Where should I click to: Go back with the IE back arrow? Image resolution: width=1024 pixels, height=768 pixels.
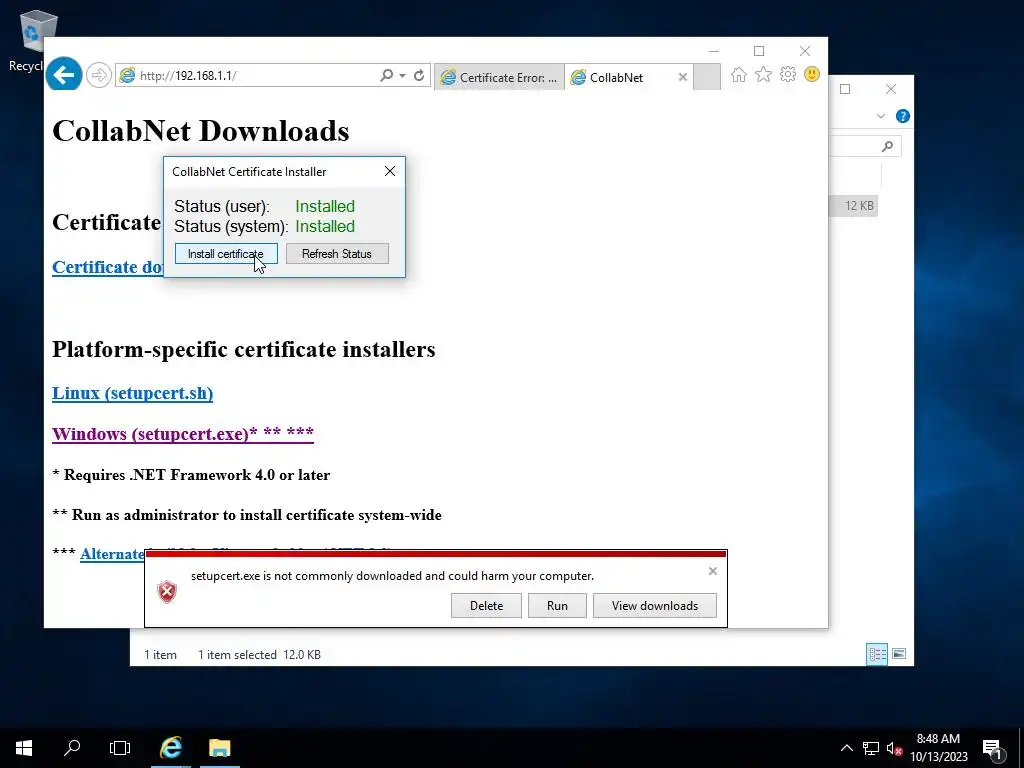64,75
